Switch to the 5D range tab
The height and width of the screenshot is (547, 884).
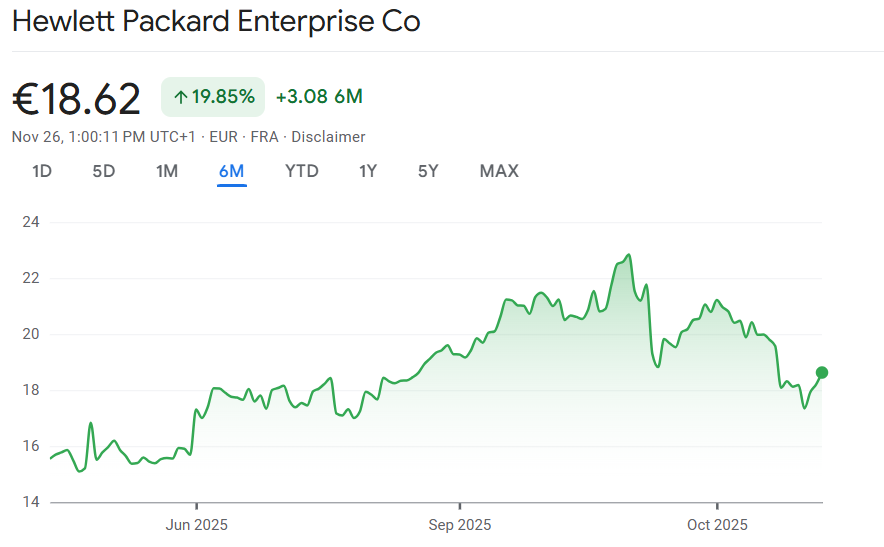click(x=104, y=171)
